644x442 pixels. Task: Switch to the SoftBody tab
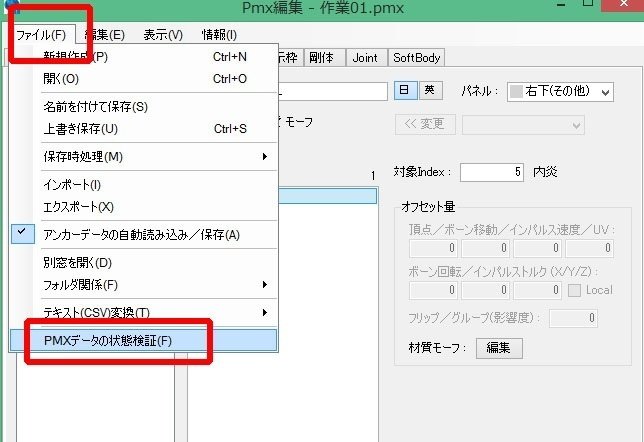[x=416, y=58]
